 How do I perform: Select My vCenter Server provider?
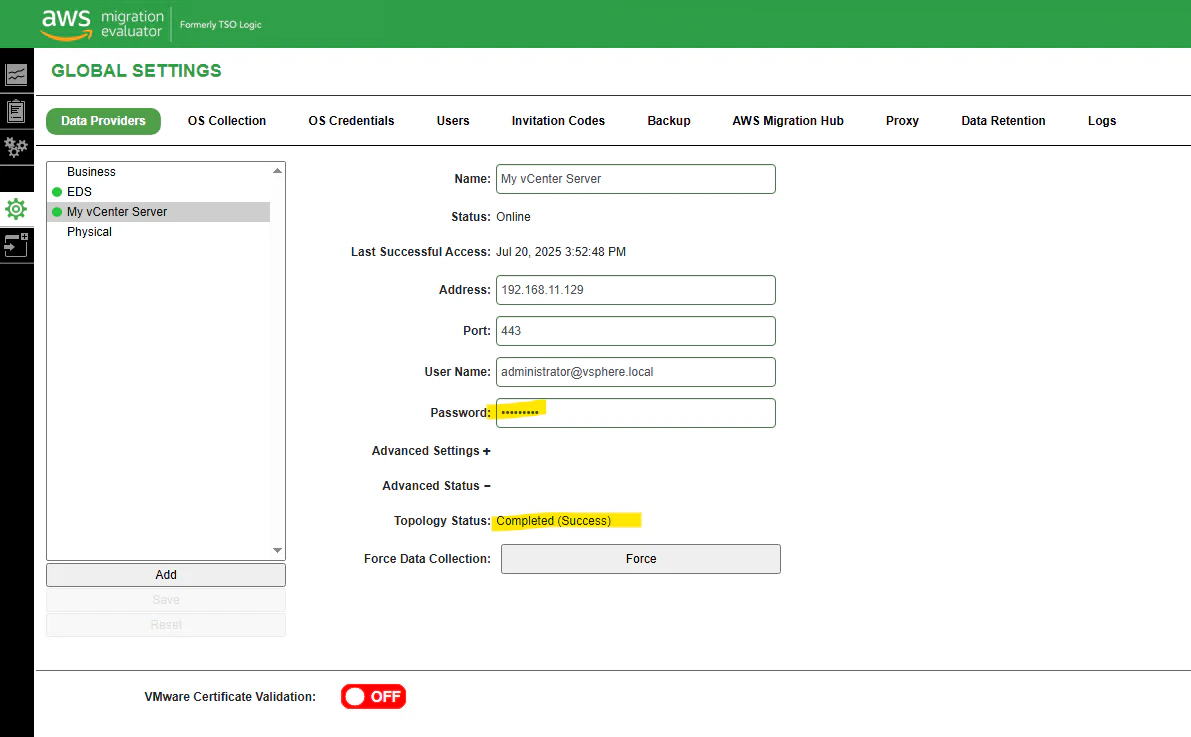[x=159, y=212]
